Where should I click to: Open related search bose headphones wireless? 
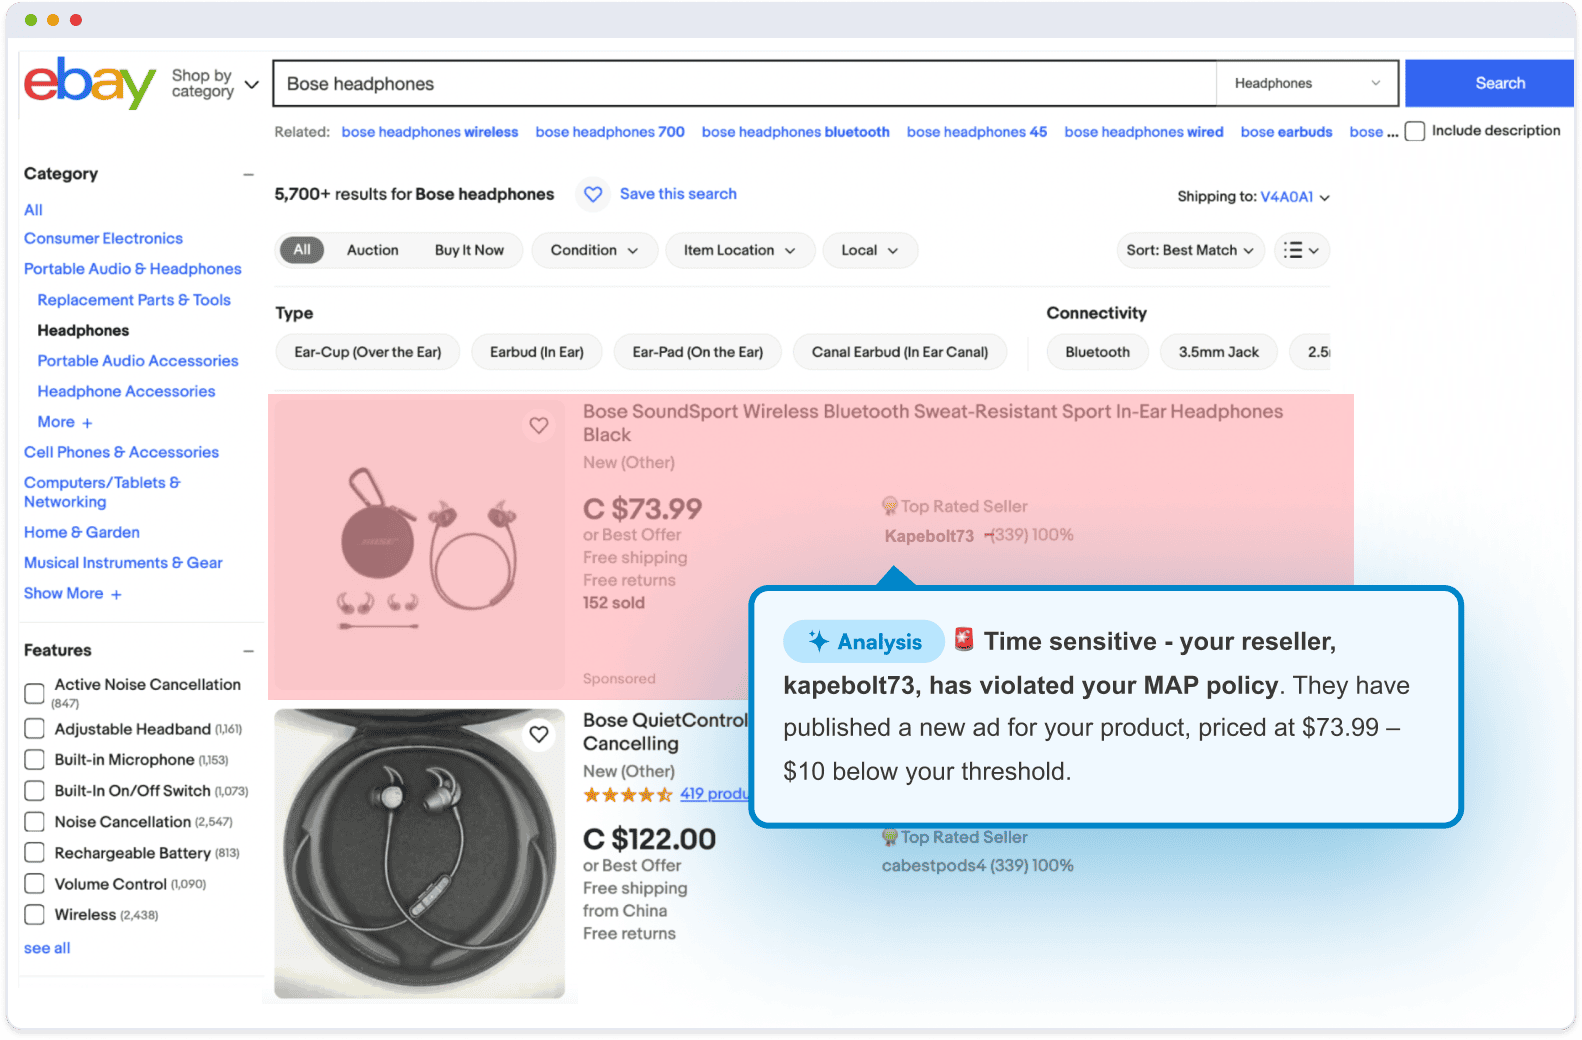click(x=430, y=132)
